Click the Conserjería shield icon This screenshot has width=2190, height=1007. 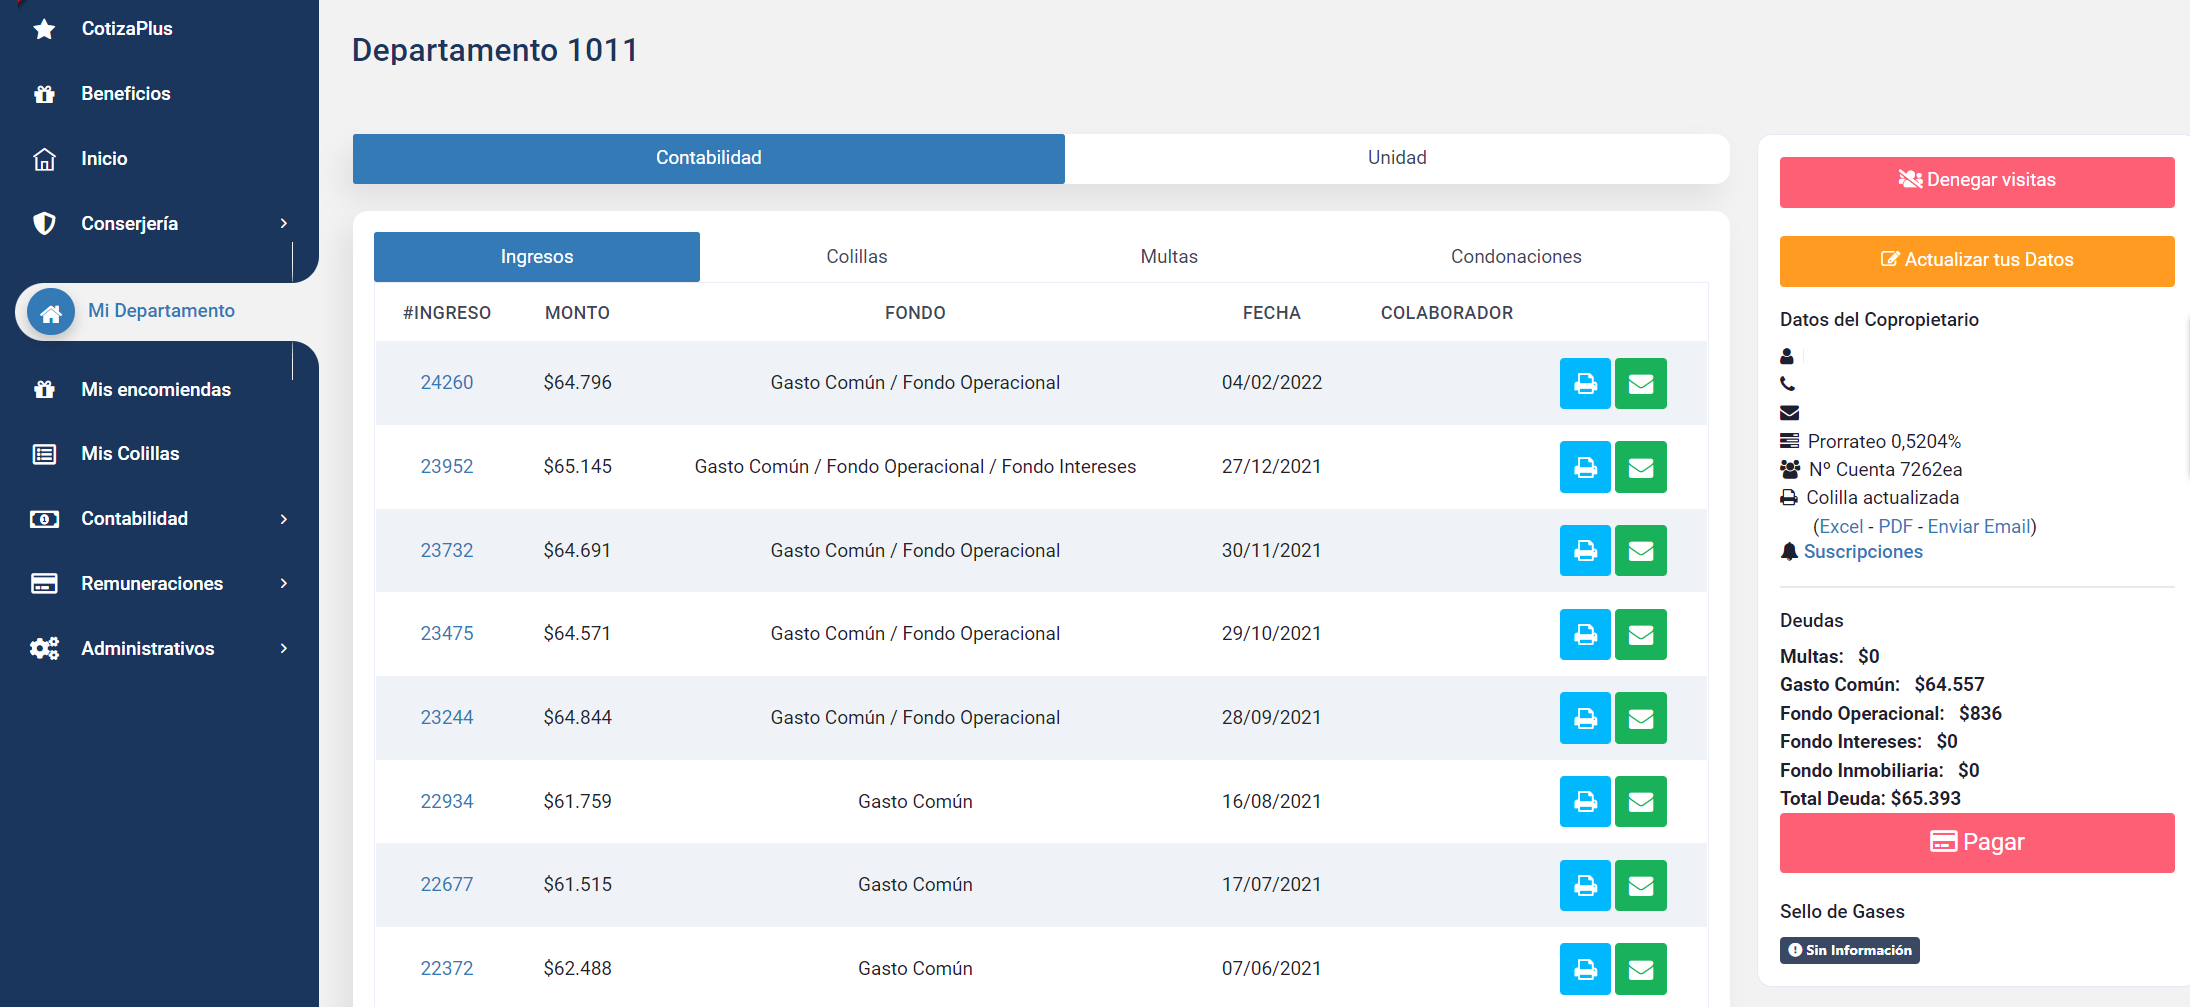pos(44,223)
